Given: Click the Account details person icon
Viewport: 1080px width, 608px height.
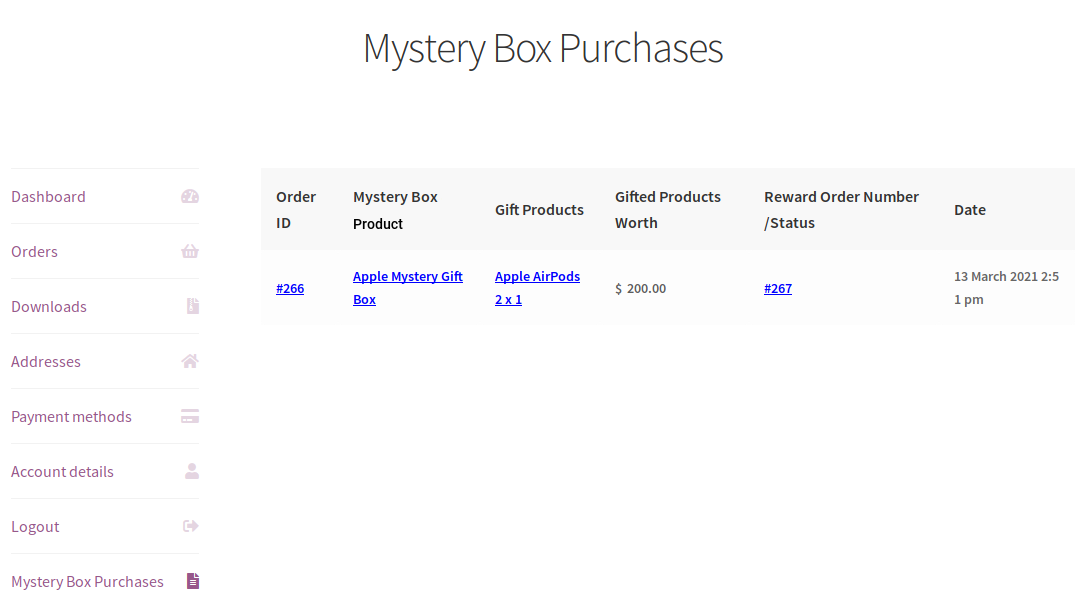Looking at the screenshot, I should coord(192,471).
